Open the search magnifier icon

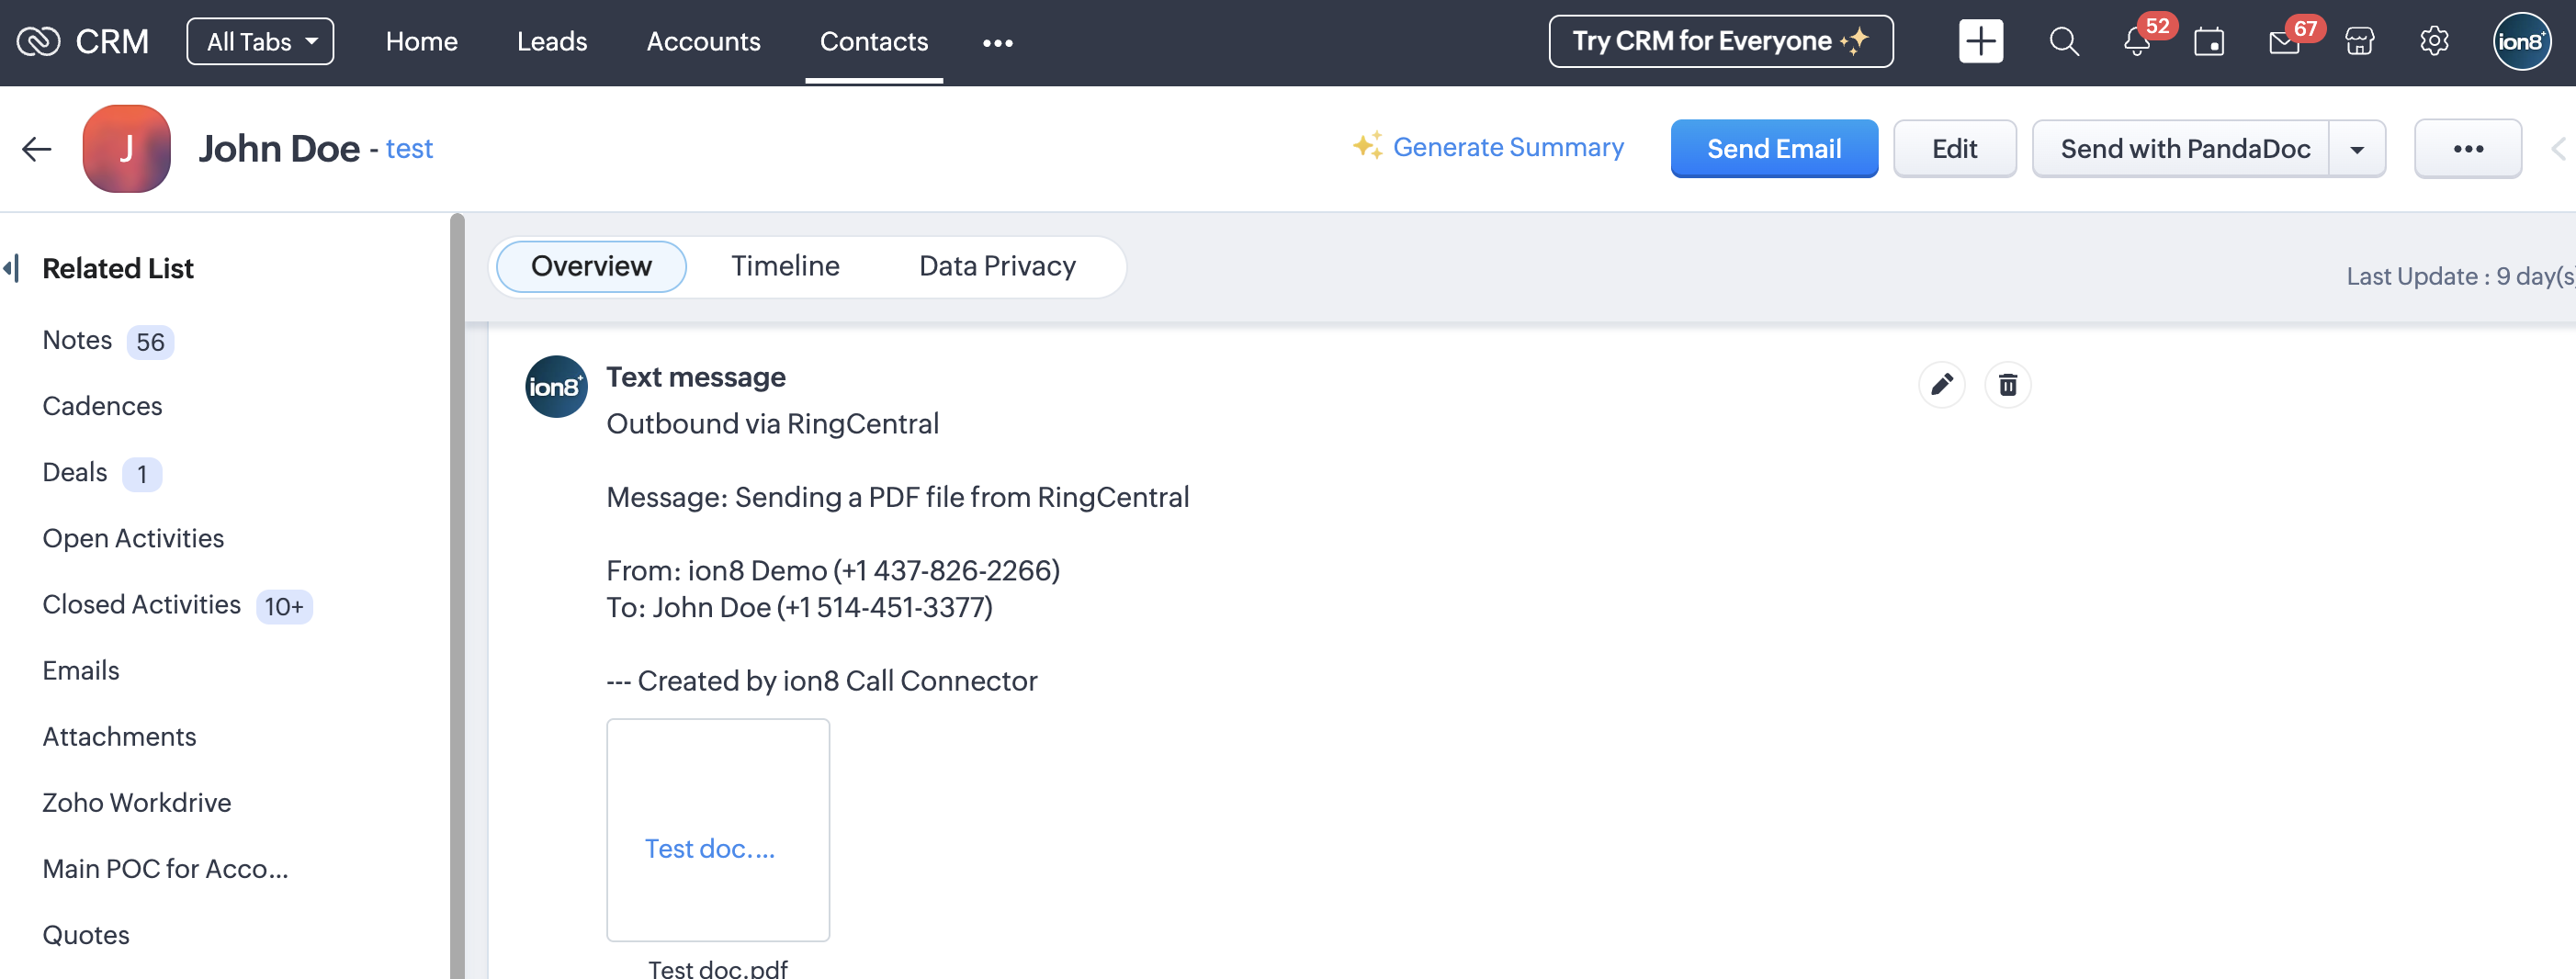2064,41
